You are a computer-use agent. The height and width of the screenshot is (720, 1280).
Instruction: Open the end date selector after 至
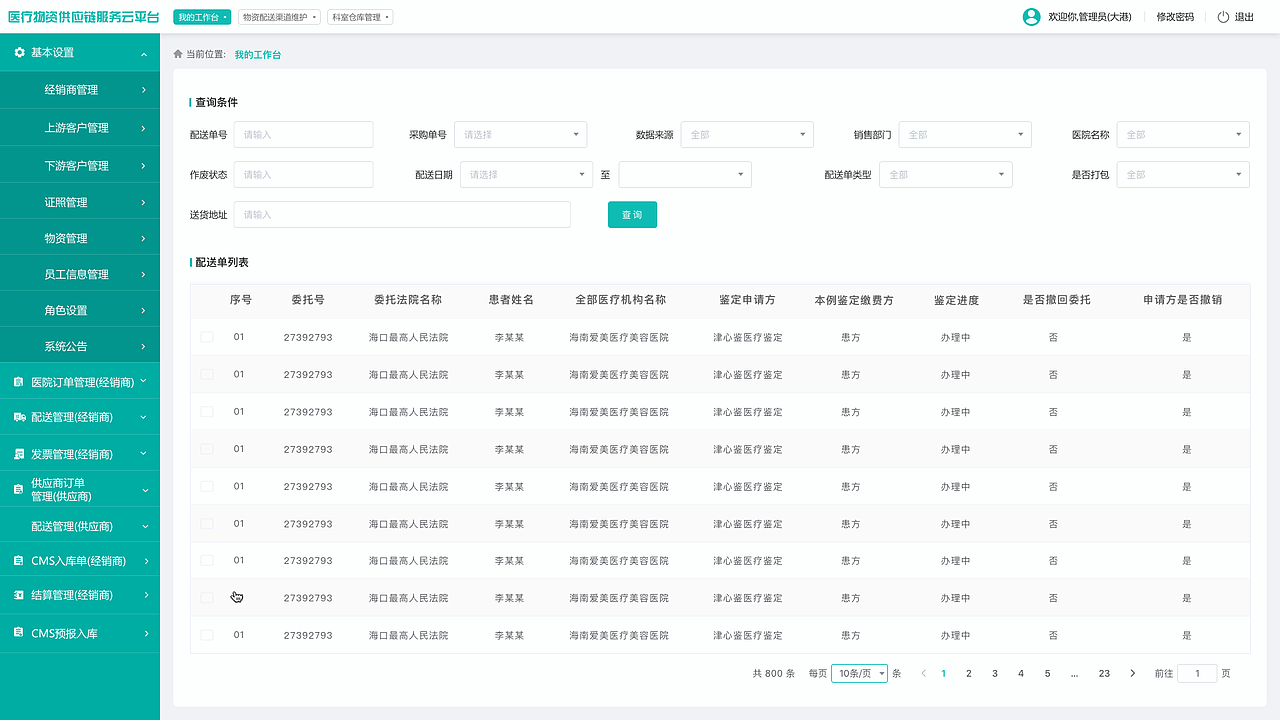tap(685, 174)
